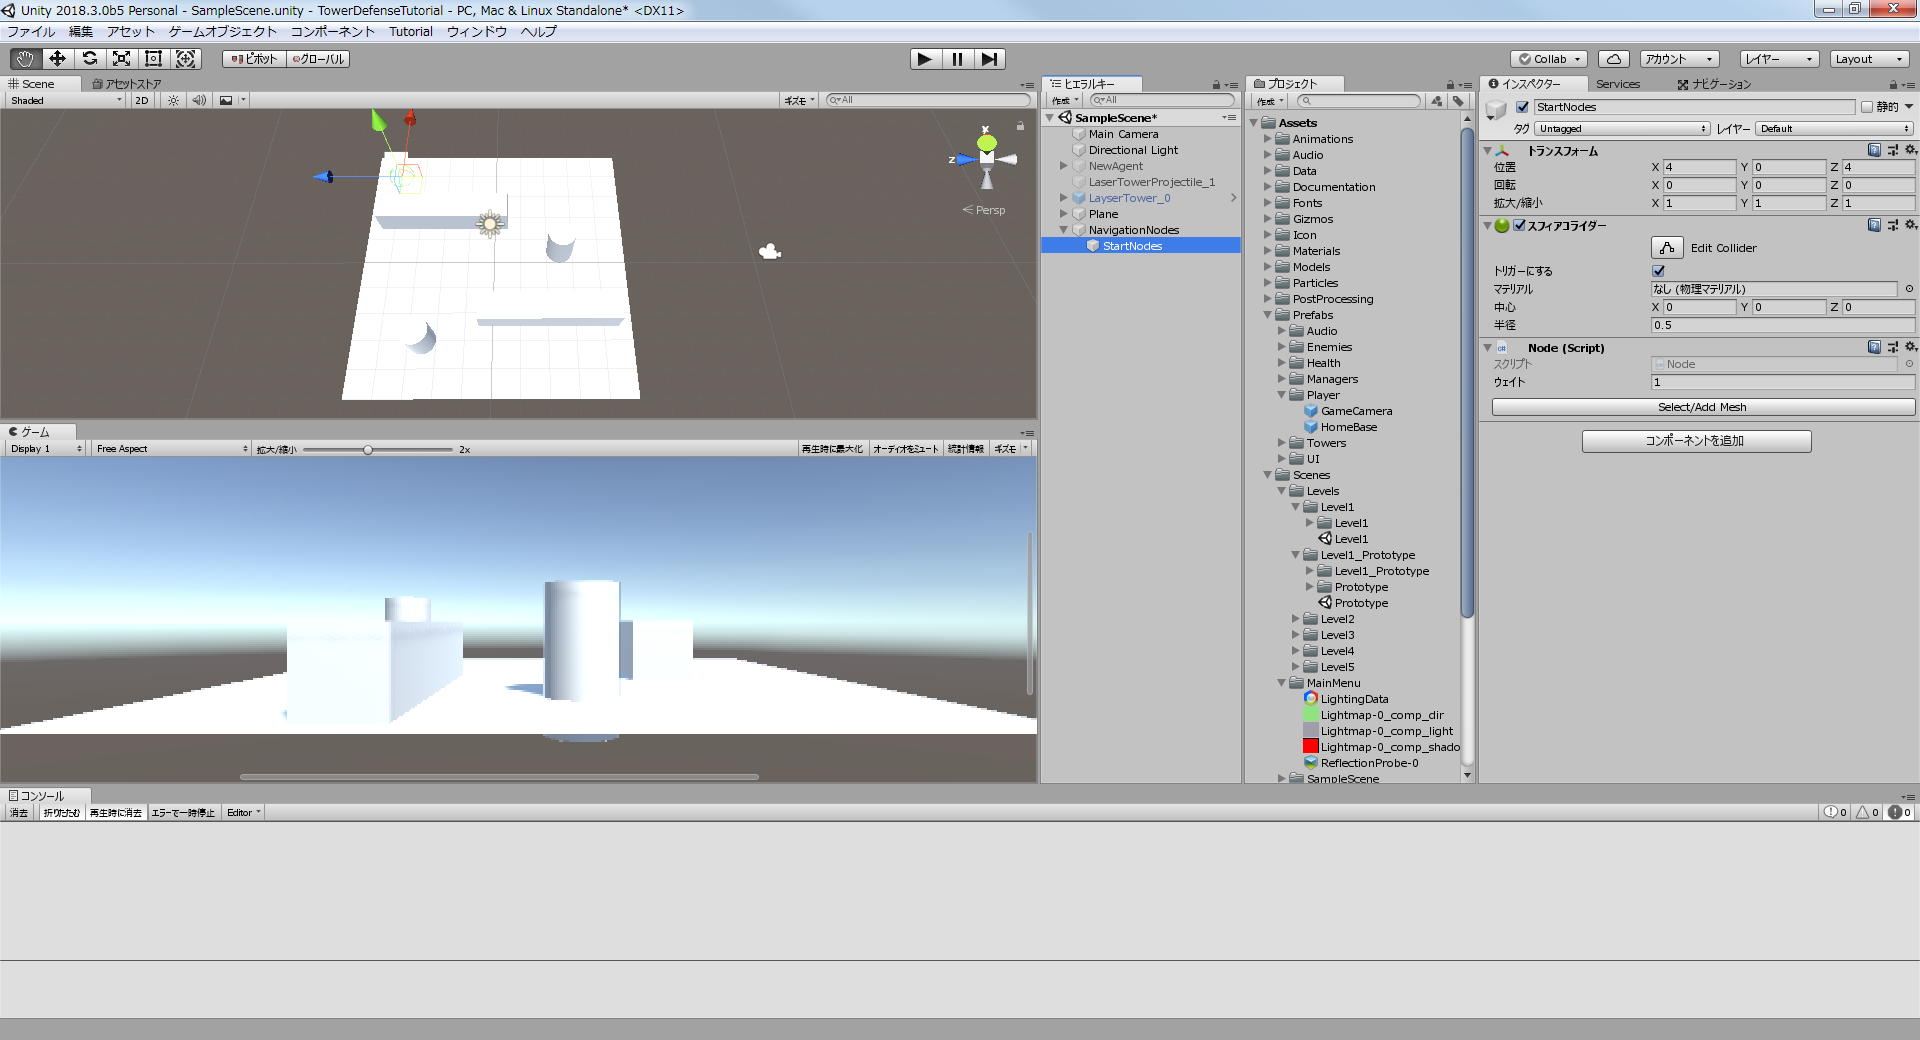The height and width of the screenshot is (1040, 1920).
Task: Open the StartNodes object icon picker
Action: click(1497, 111)
